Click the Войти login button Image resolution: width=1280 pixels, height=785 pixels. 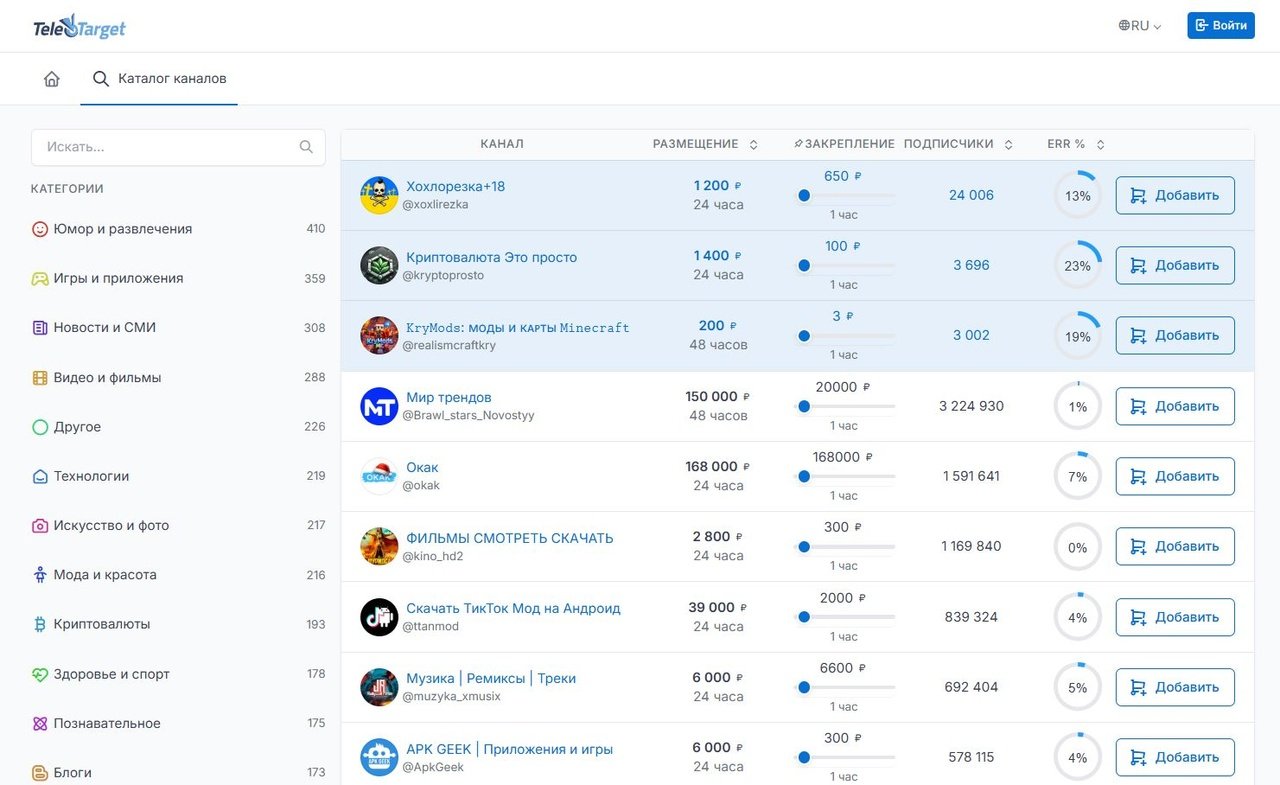click(x=1221, y=26)
